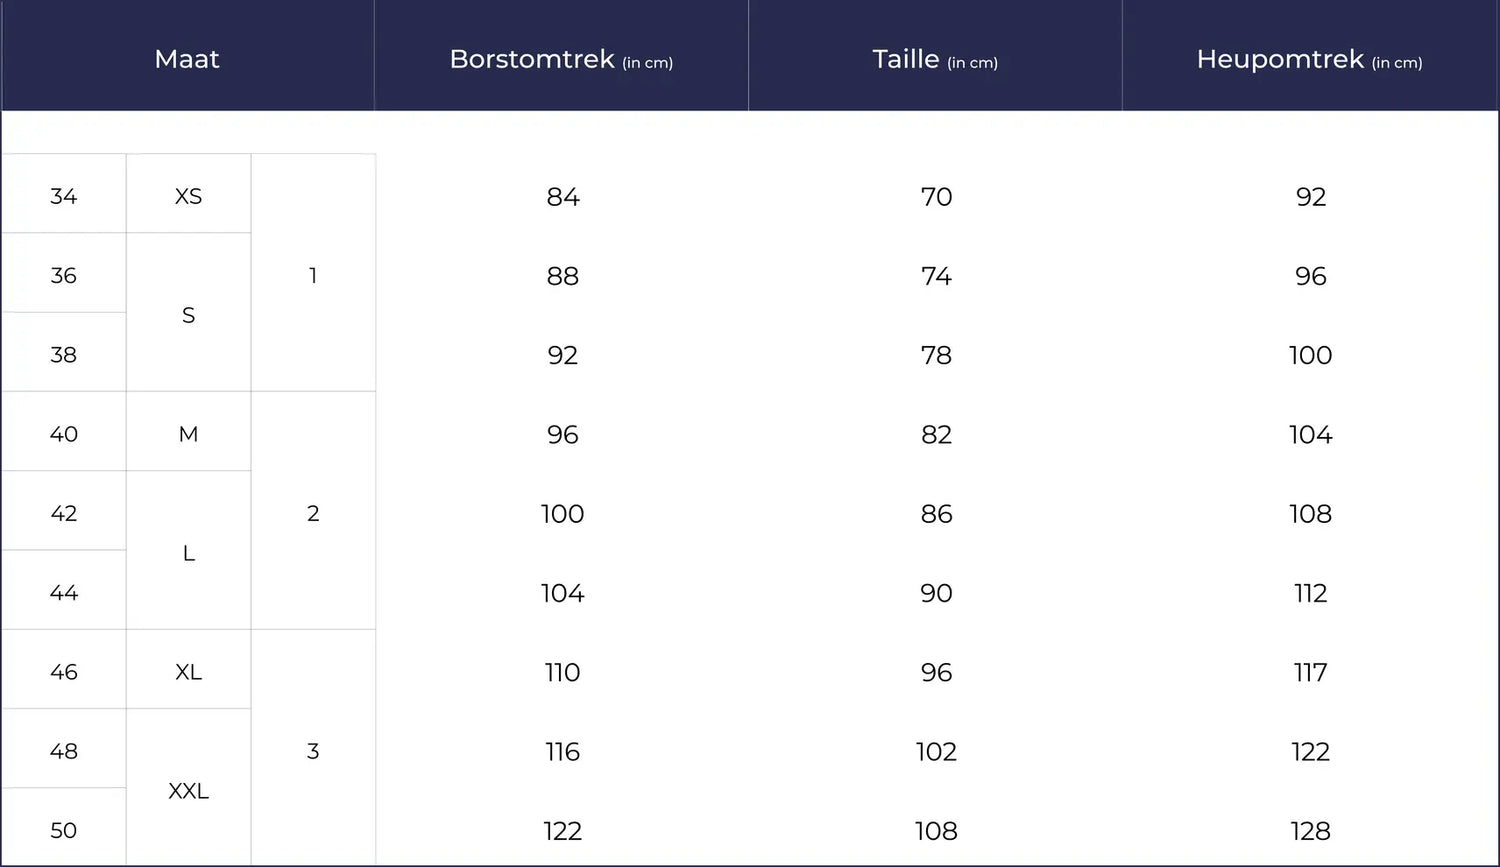Click the Taille column header
This screenshot has width=1500, height=867.
click(935, 59)
